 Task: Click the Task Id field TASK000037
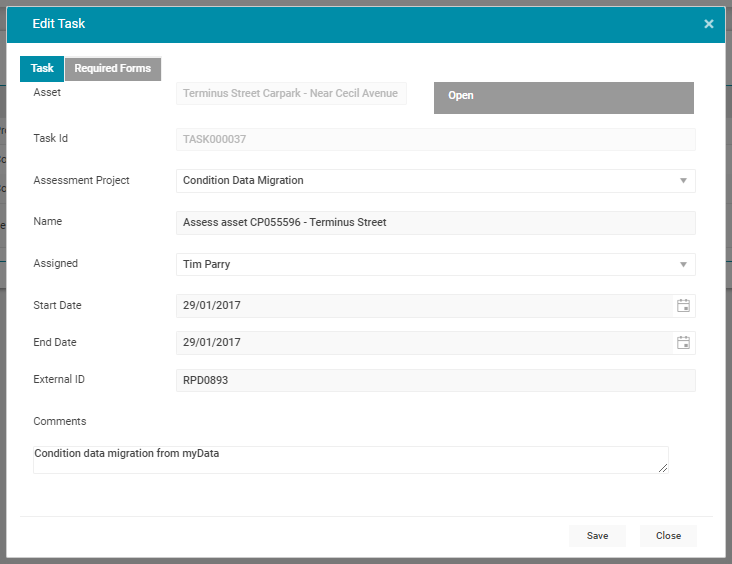coord(435,140)
